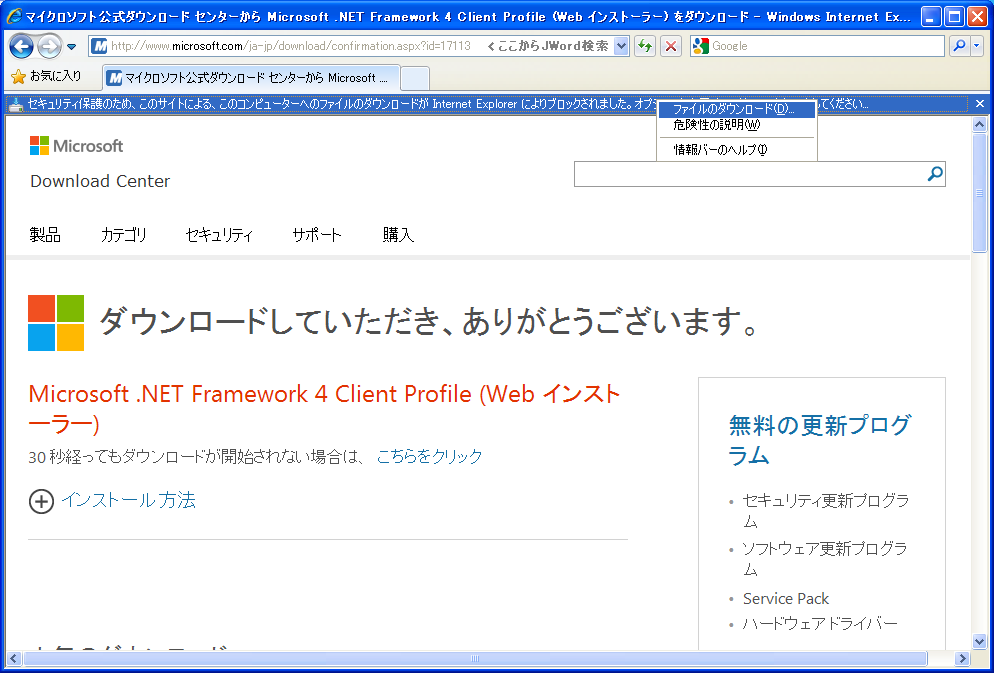Open the recent pages dropdown next to Forward
Image resolution: width=994 pixels, height=673 pixels.
tap(71, 46)
